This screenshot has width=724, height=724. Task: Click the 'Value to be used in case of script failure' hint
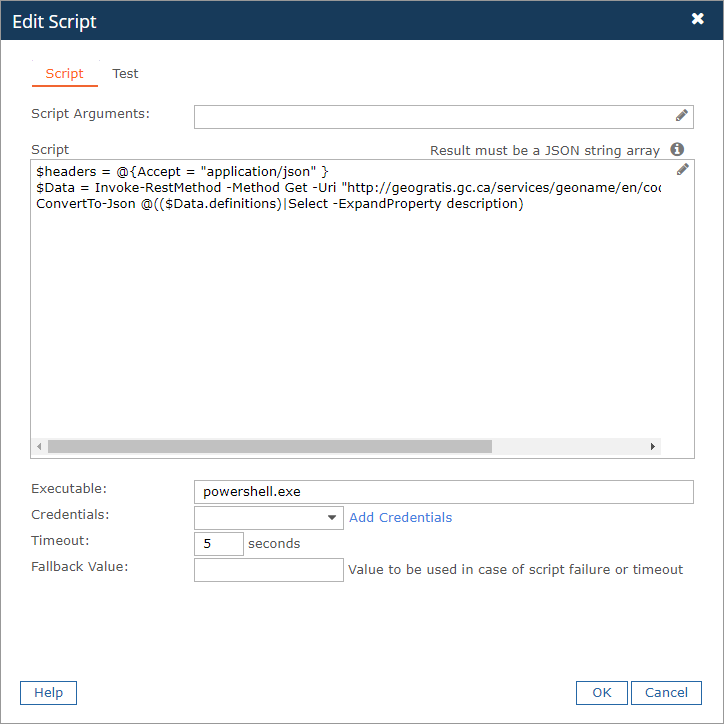tap(515, 569)
